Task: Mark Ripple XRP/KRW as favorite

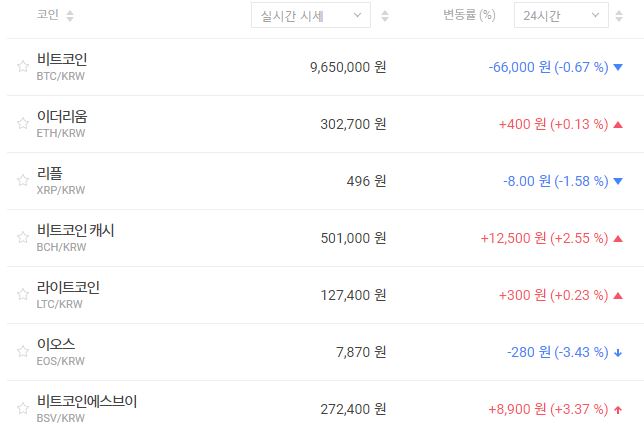Action: [x=22, y=181]
